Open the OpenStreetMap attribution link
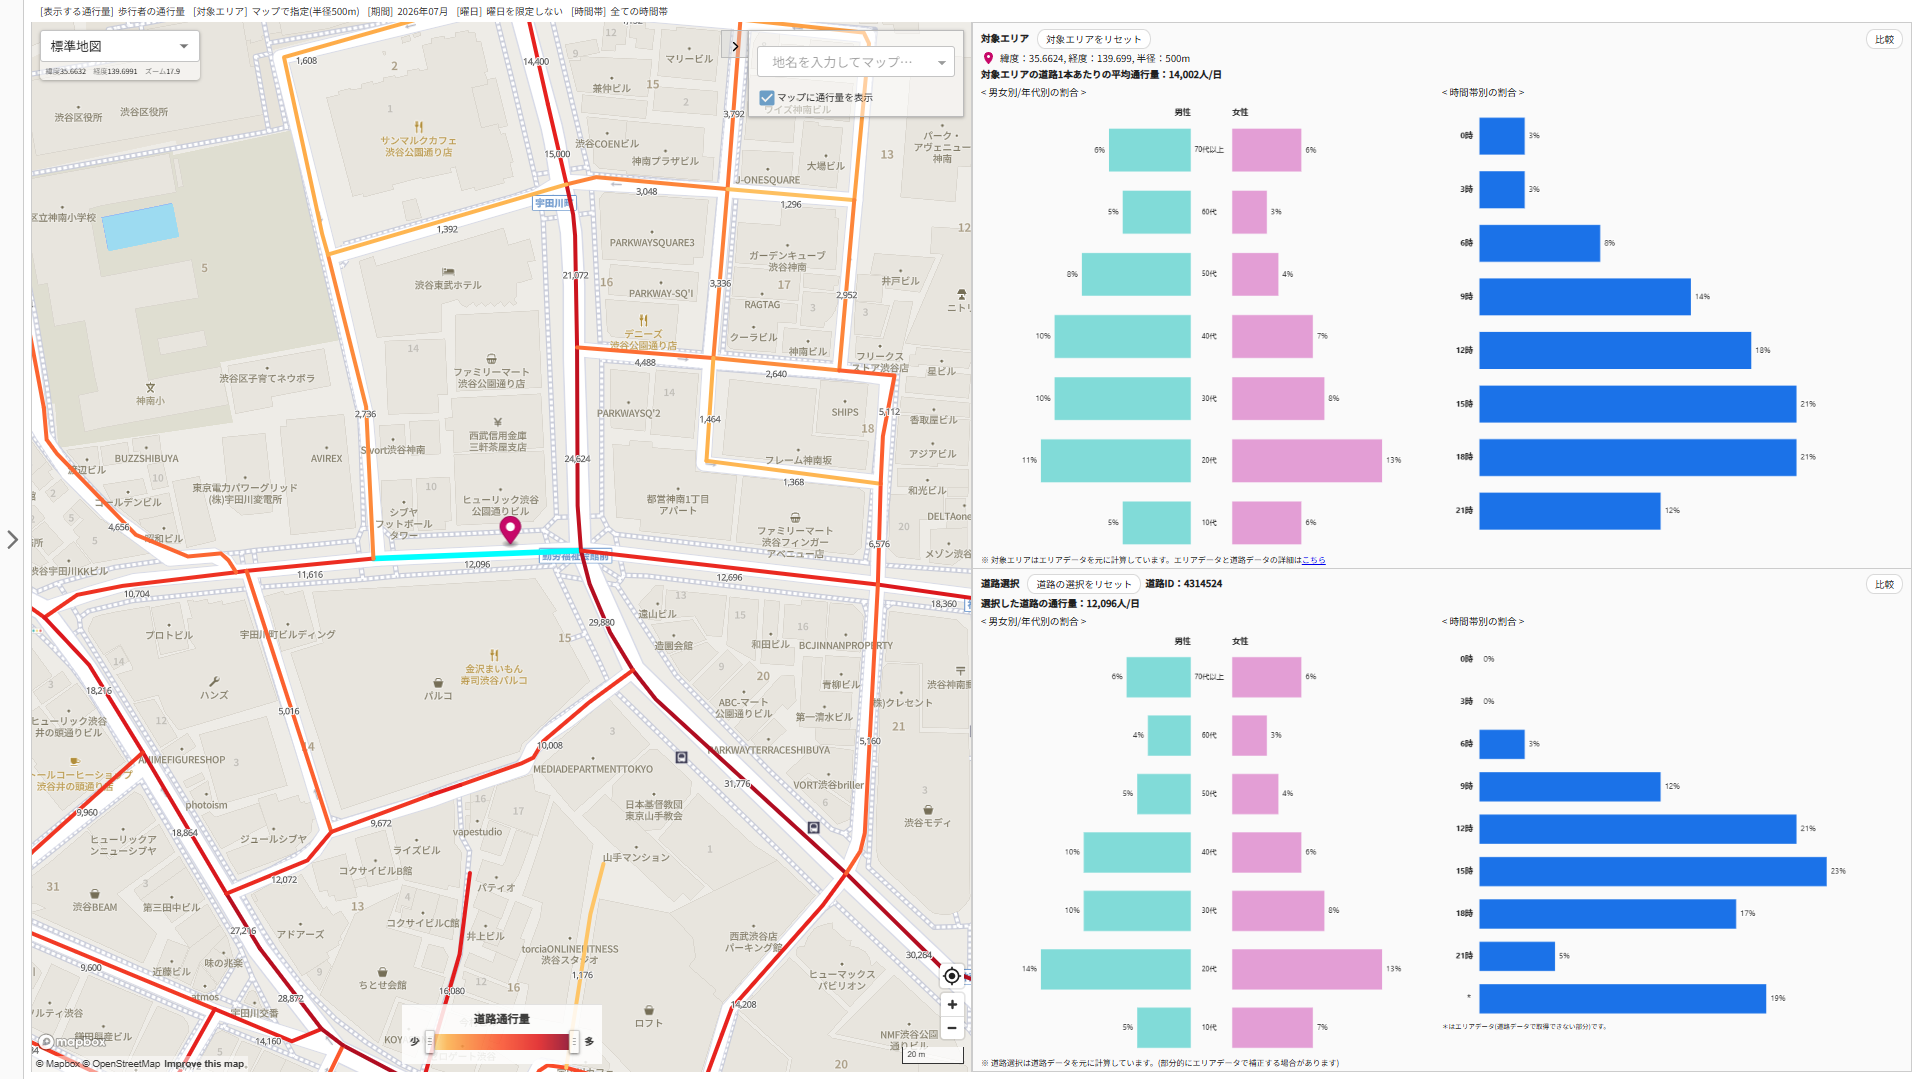 click(x=121, y=1064)
